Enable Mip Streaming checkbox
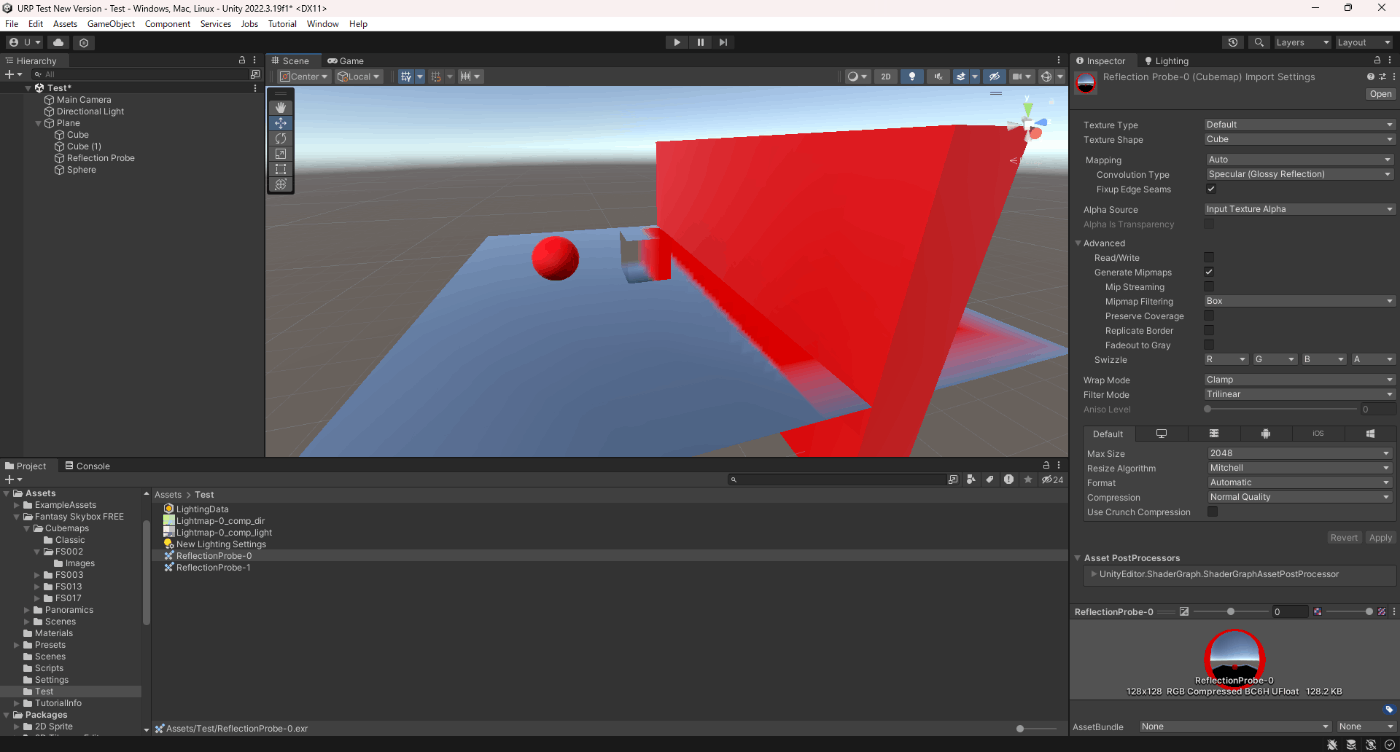1400x752 pixels. click(x=1209, y=287)
